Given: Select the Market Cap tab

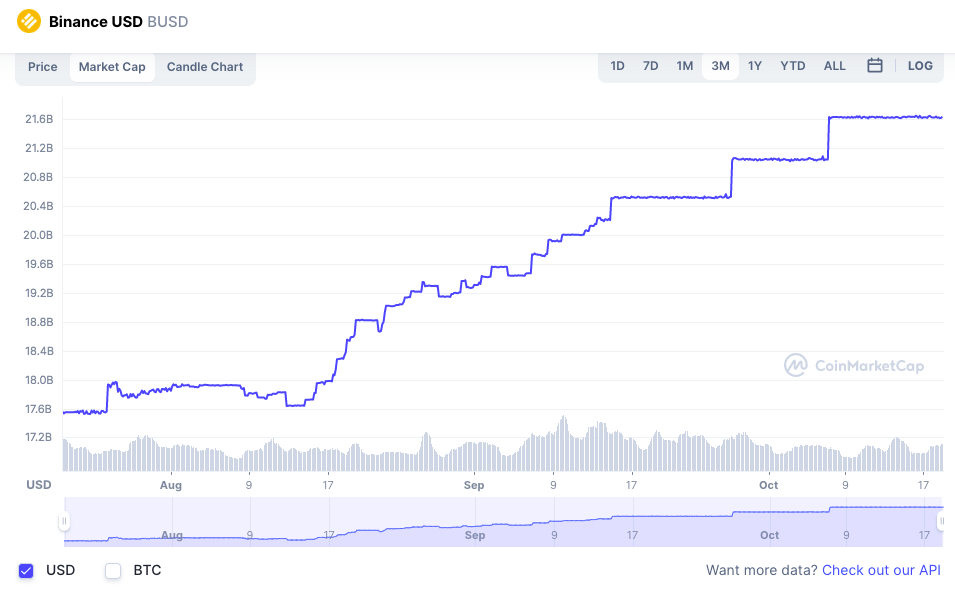Looking at the screenshot, I should (112, 67).
